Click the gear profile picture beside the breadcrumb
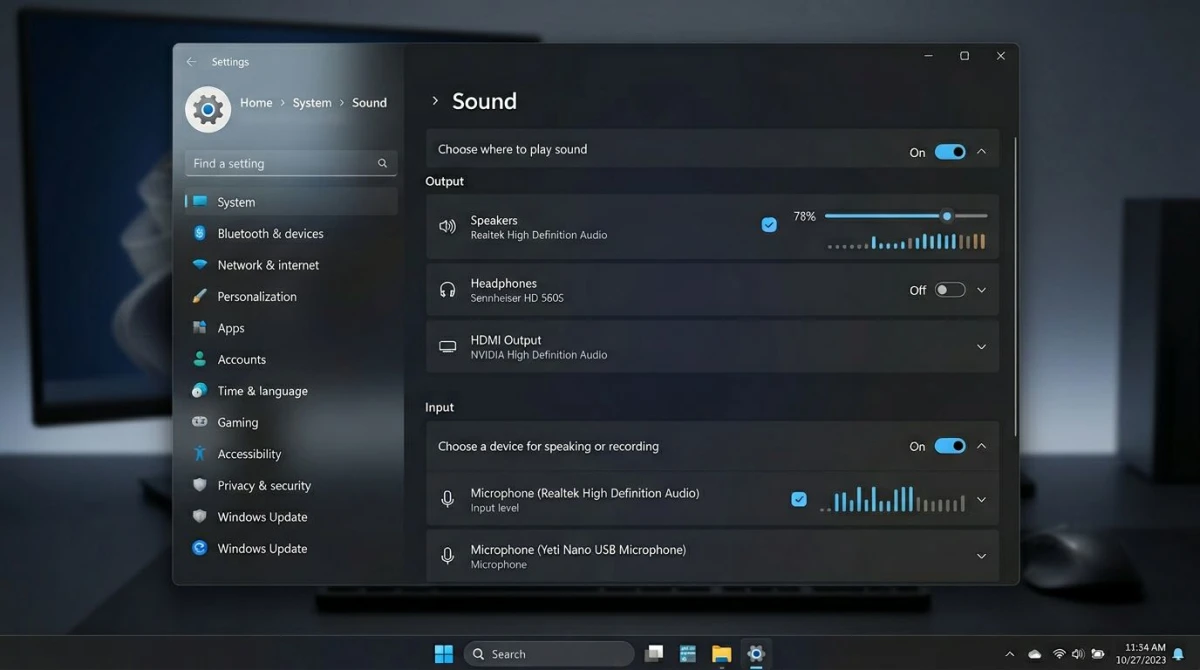Viewport: 1200px width, 670px height. tap(208, 109)
